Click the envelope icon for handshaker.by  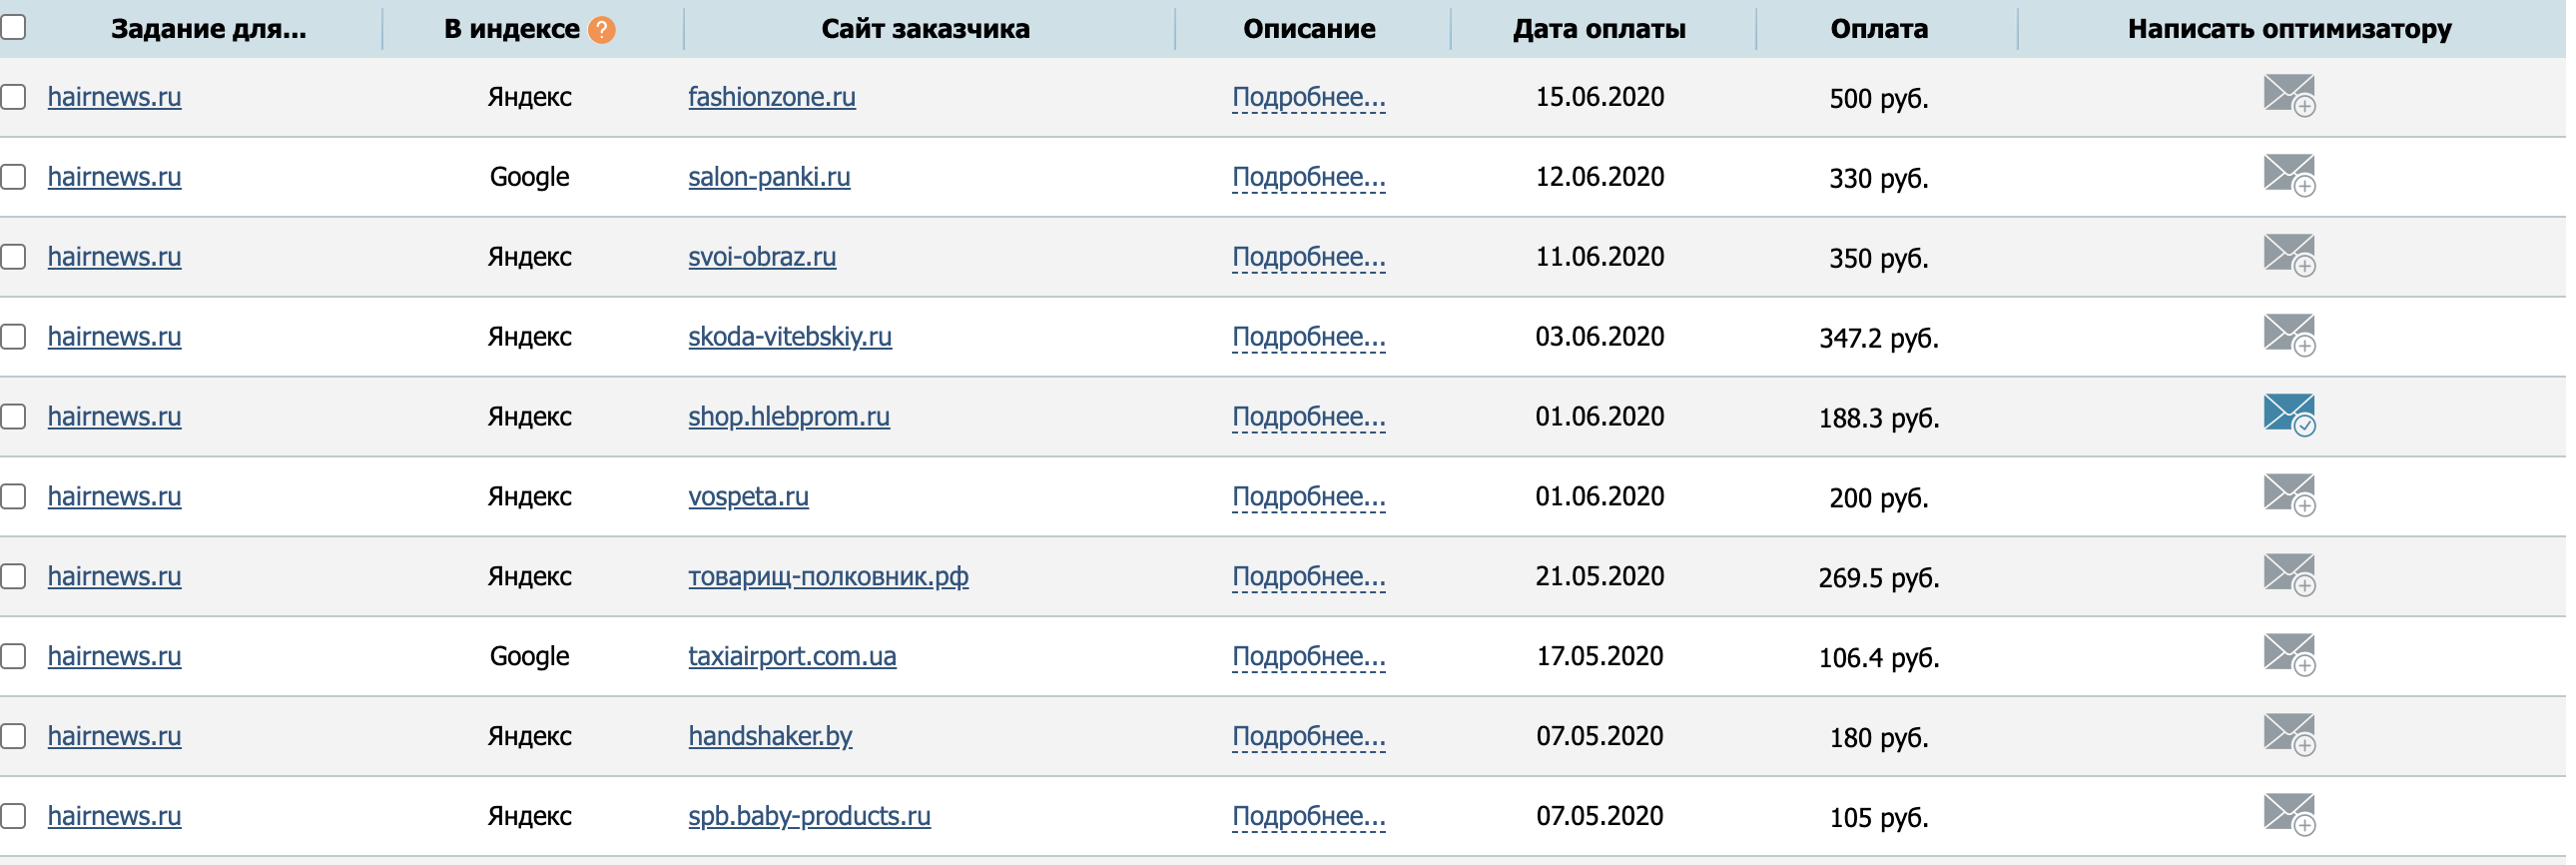(x=2288, y=734)
